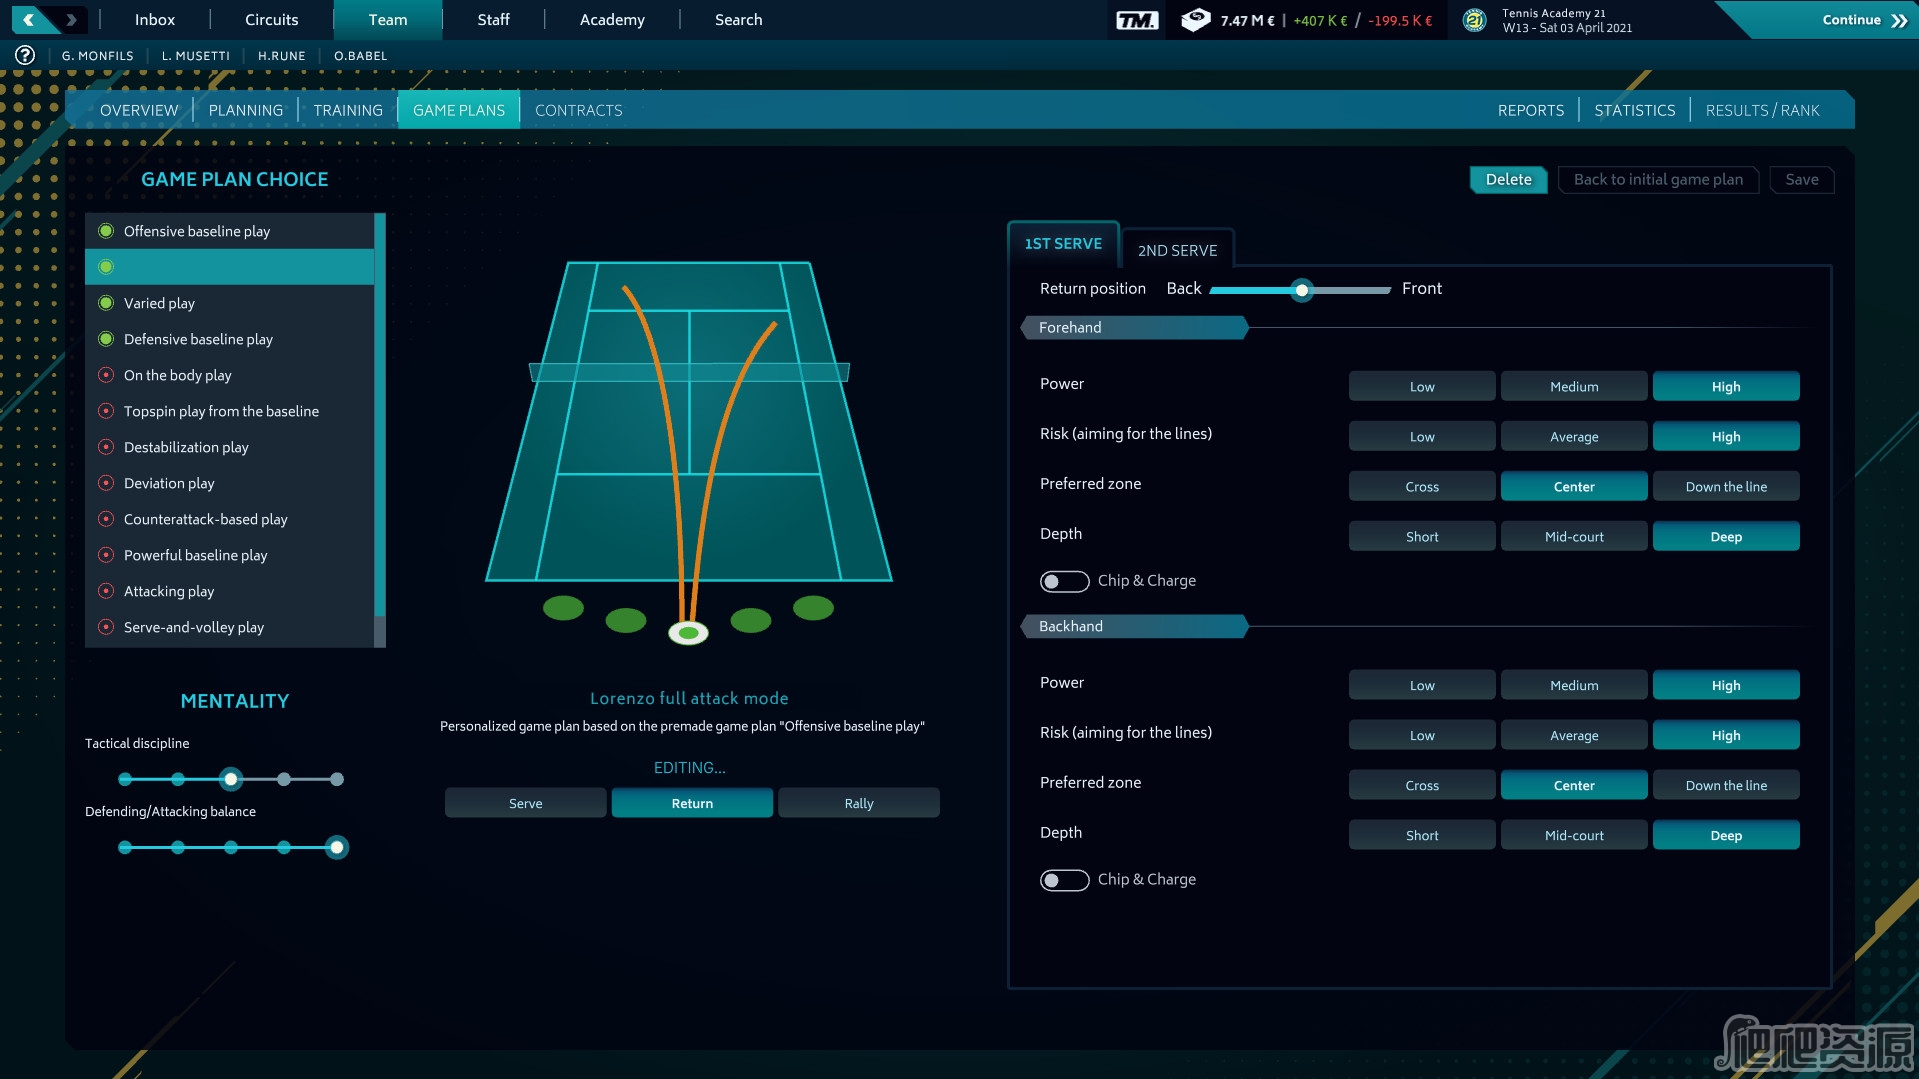Set Forehand Preferred zone to Cross
The width and height of the screenshot is (1919, 1079).
pyautogui.click(x=1422, y=487)
